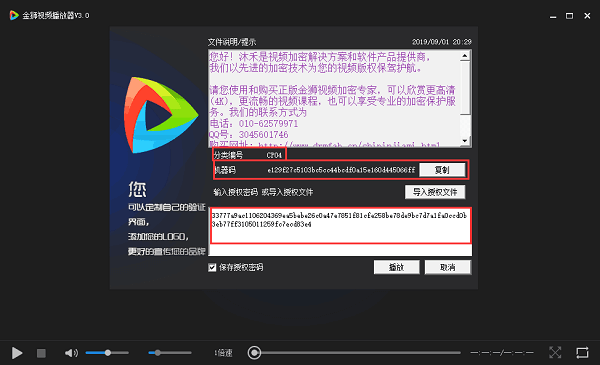Adjust the playback speed slider

point(170,353)
